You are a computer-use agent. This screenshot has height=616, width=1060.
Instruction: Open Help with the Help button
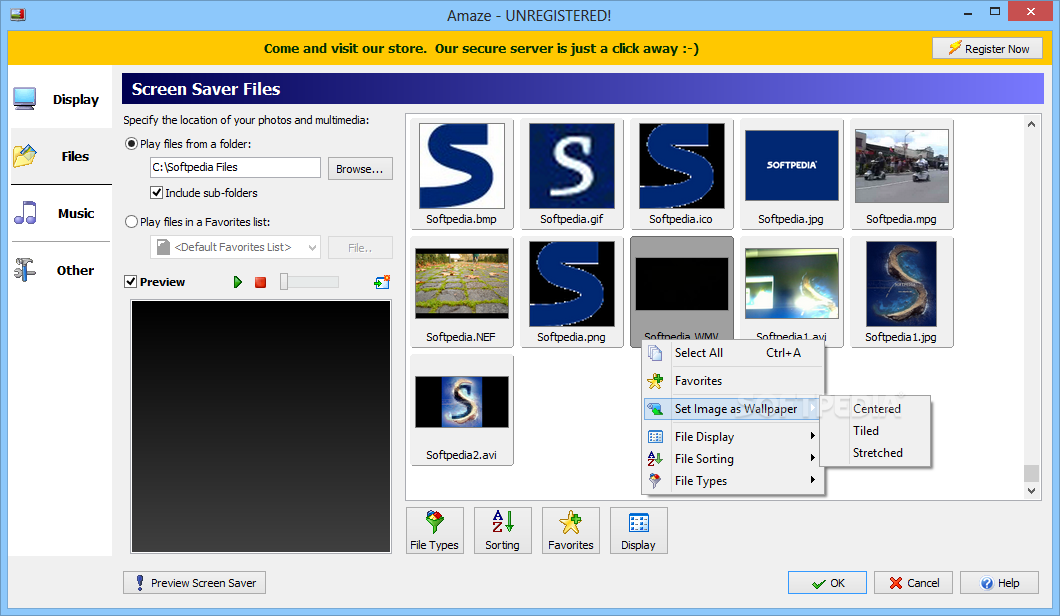click(x=999, y=583)
